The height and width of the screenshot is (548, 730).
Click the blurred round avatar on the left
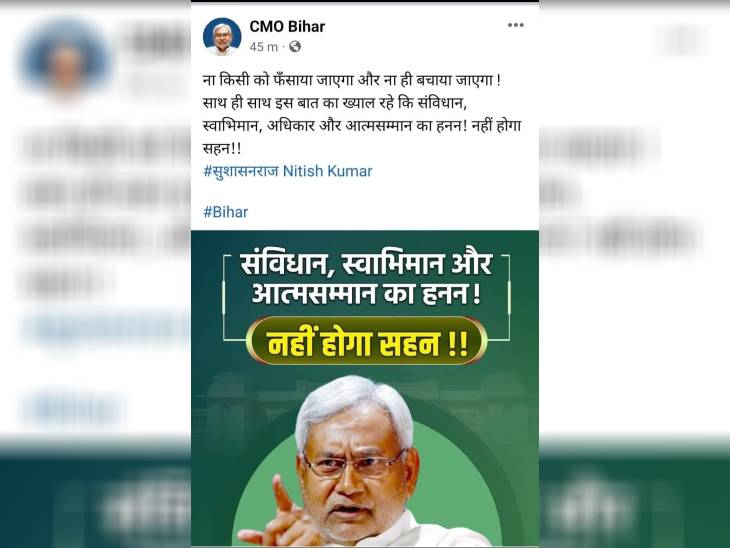click(x=64, y=59)
